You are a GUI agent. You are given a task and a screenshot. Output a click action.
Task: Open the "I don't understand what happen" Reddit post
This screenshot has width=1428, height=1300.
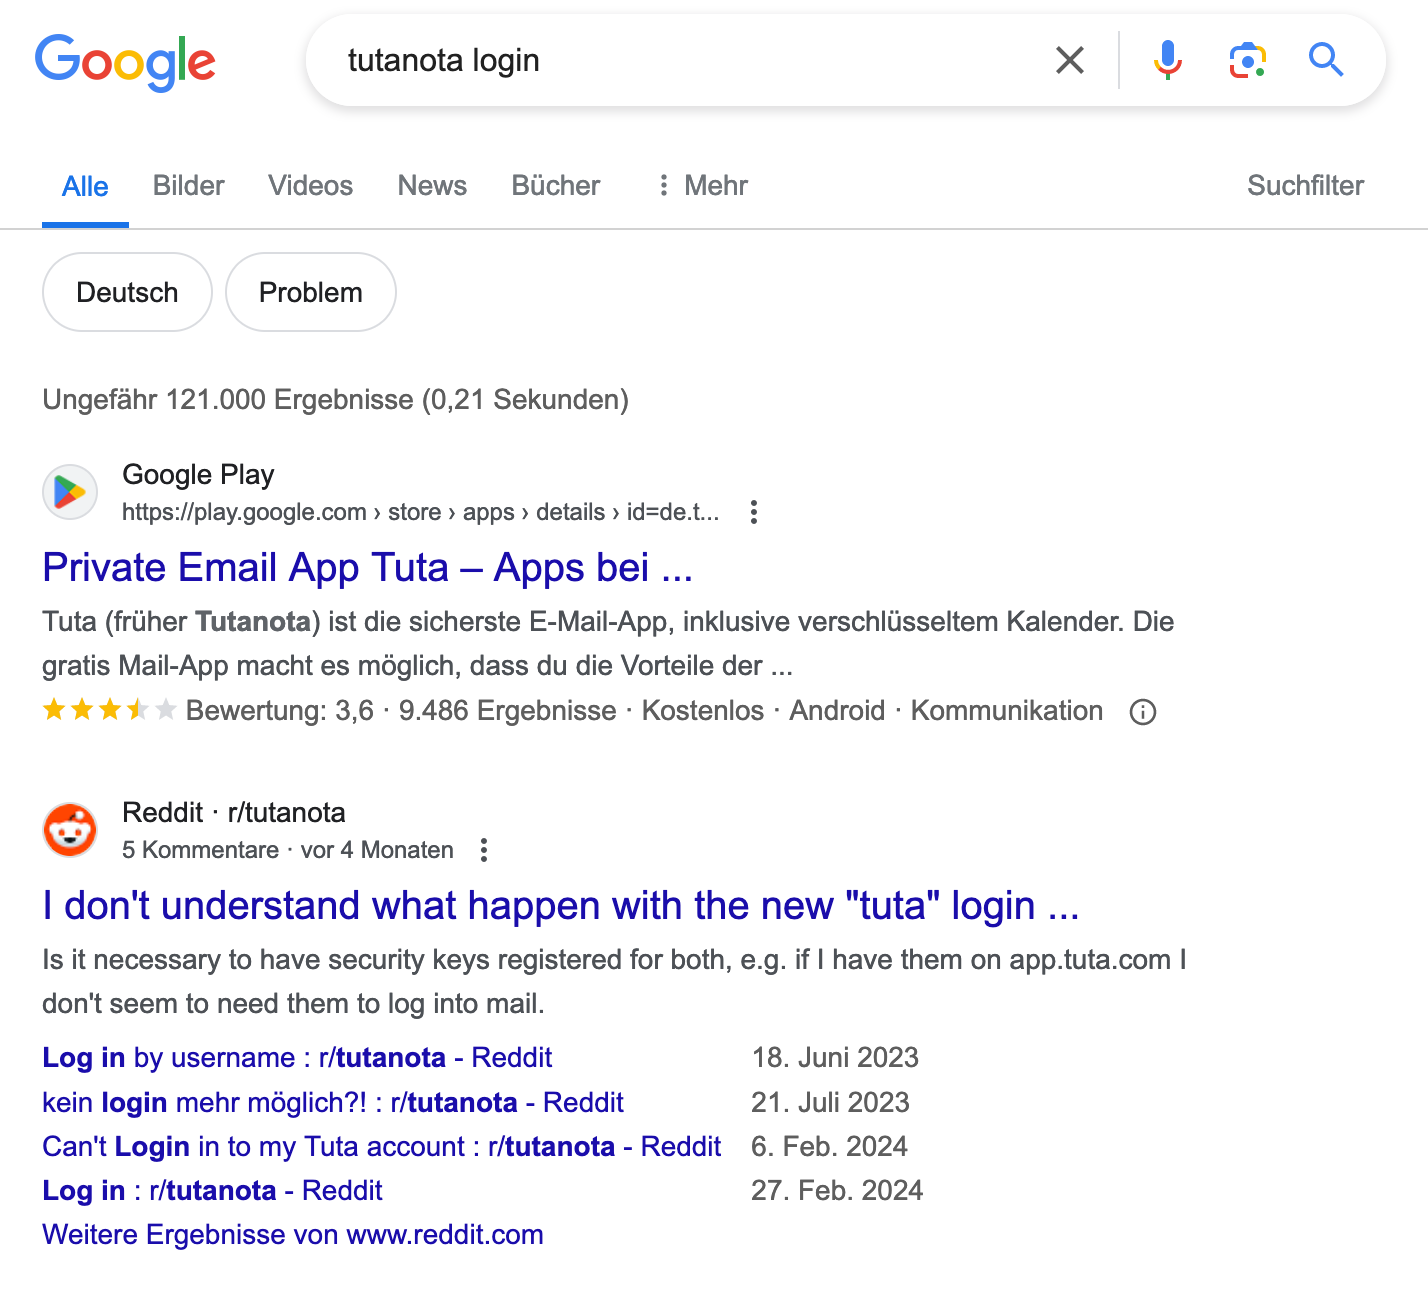(561, 906)
